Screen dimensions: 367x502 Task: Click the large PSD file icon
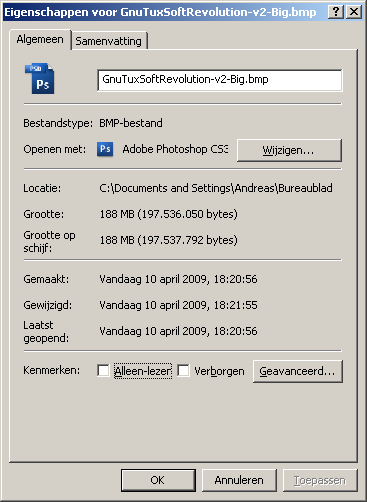pos(39,79)
